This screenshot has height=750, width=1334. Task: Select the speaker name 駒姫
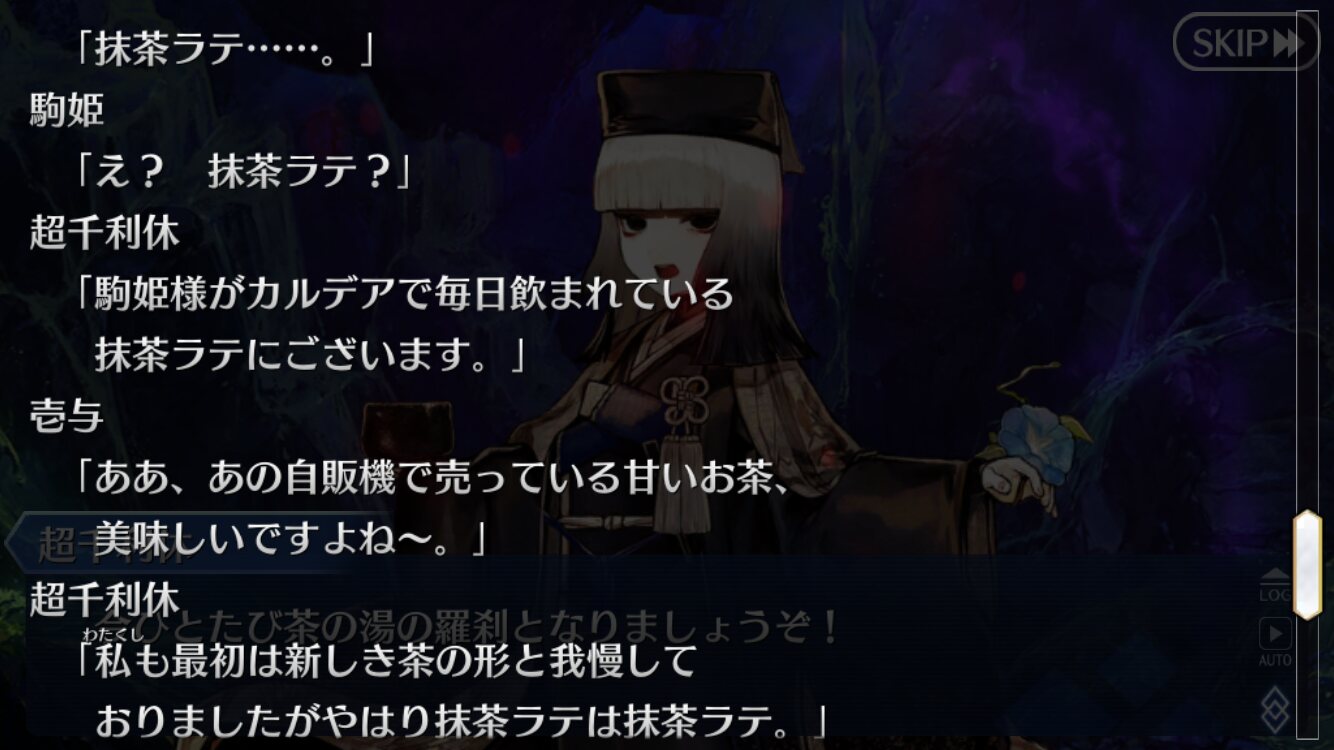click(67, 110)
